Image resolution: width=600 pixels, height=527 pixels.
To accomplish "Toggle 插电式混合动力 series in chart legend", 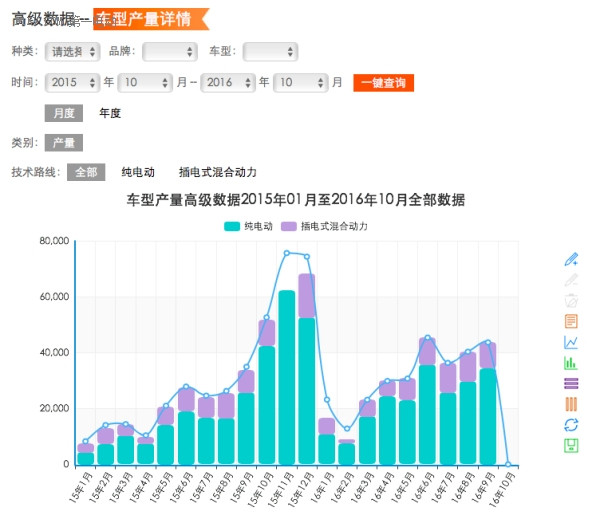I will pyautogui.click(x=324, y=226).
